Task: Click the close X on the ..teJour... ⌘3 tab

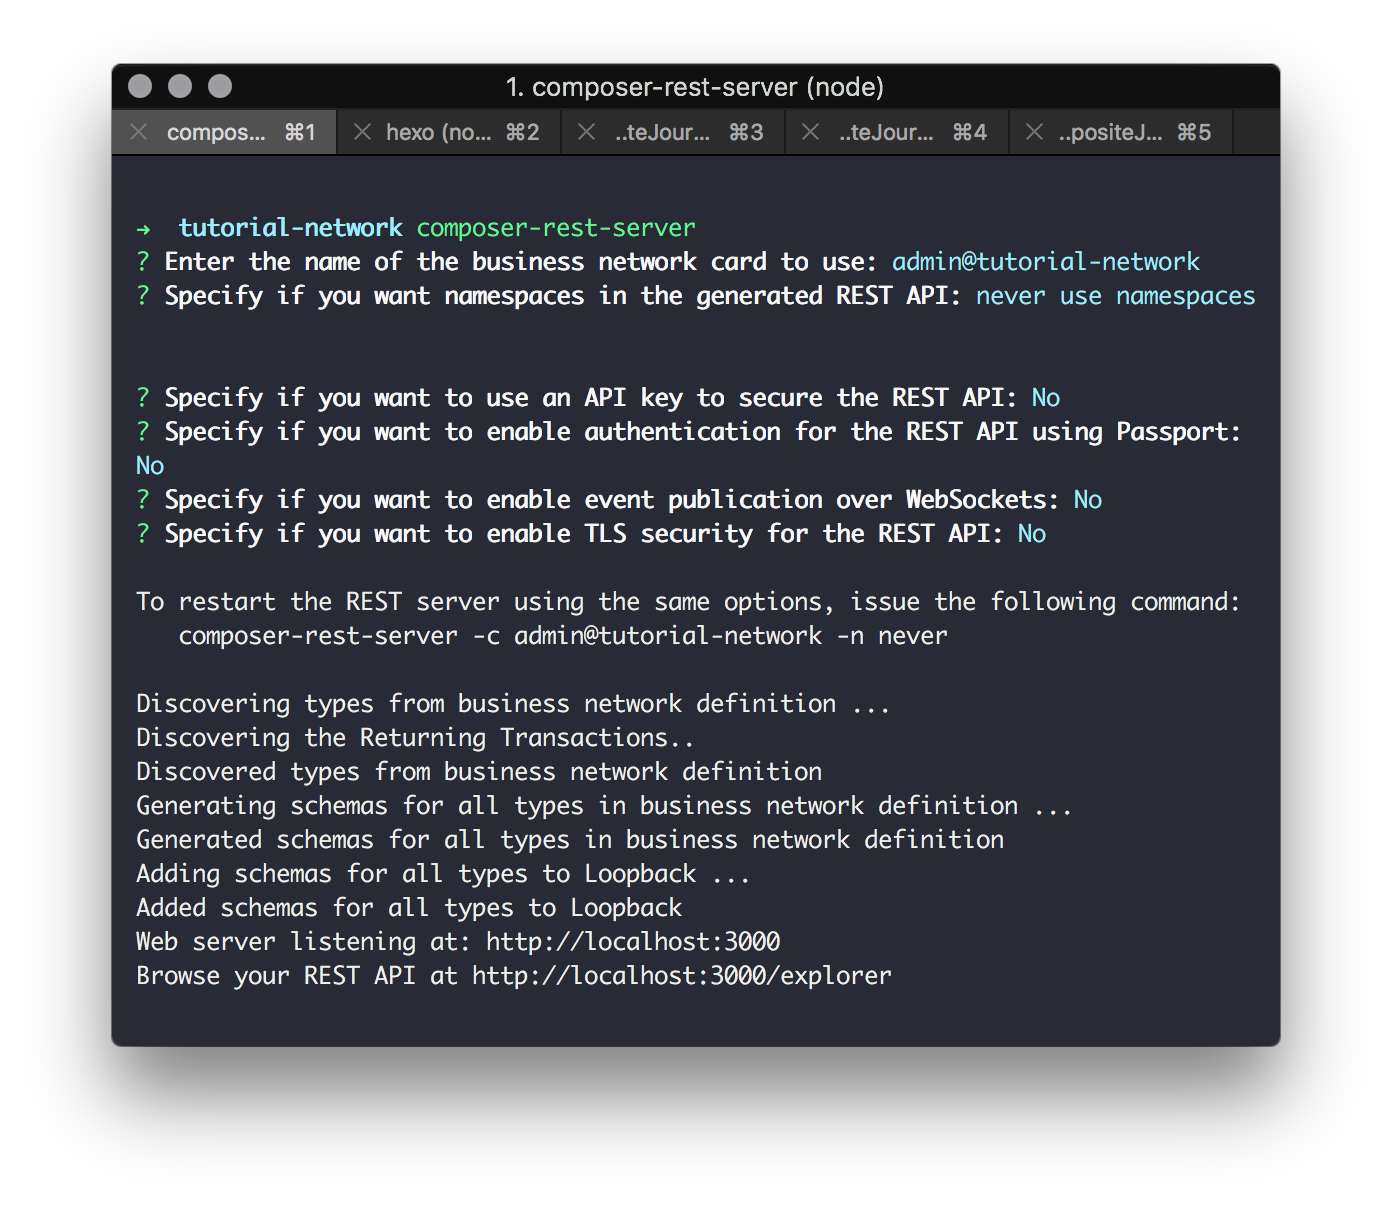Action: (x=586, y=131)
